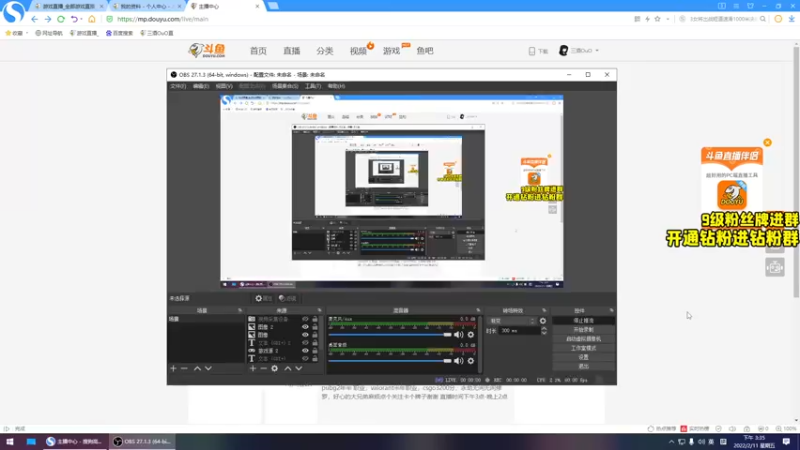
Task: Go to browser home page icon
Action: (92, 19)
